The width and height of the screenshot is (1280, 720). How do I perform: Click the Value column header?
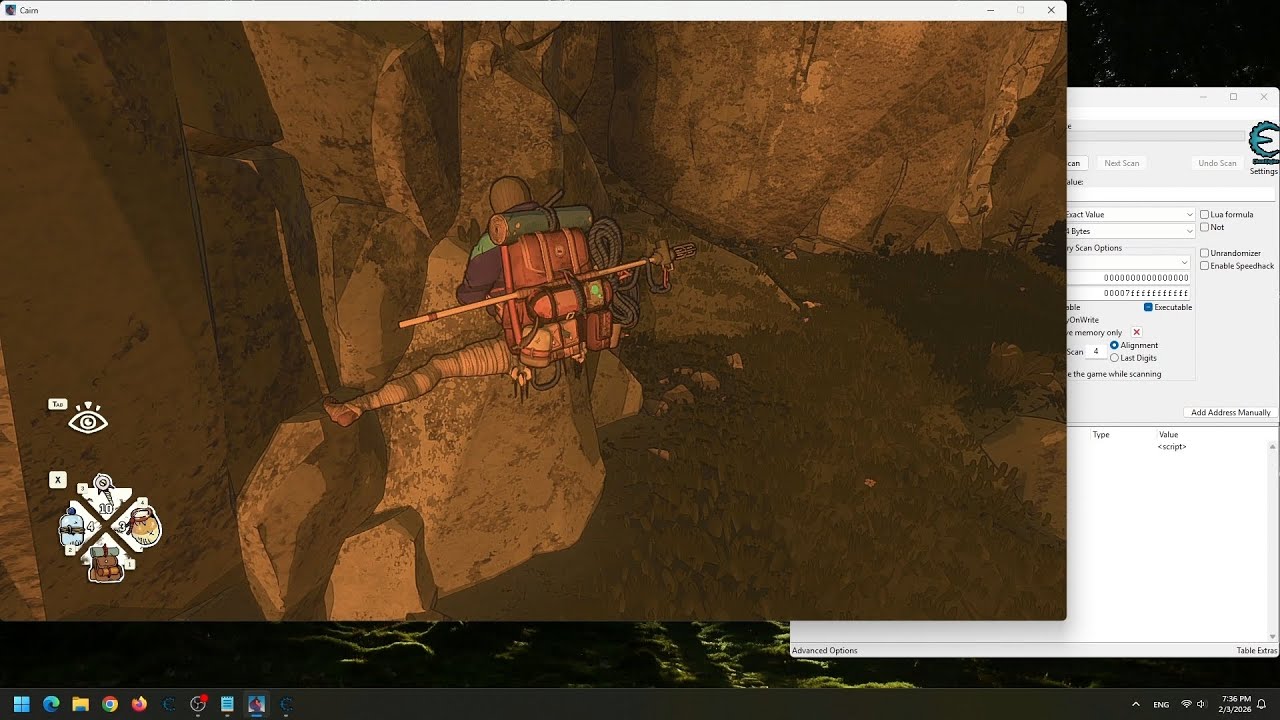coord(1168,435)
